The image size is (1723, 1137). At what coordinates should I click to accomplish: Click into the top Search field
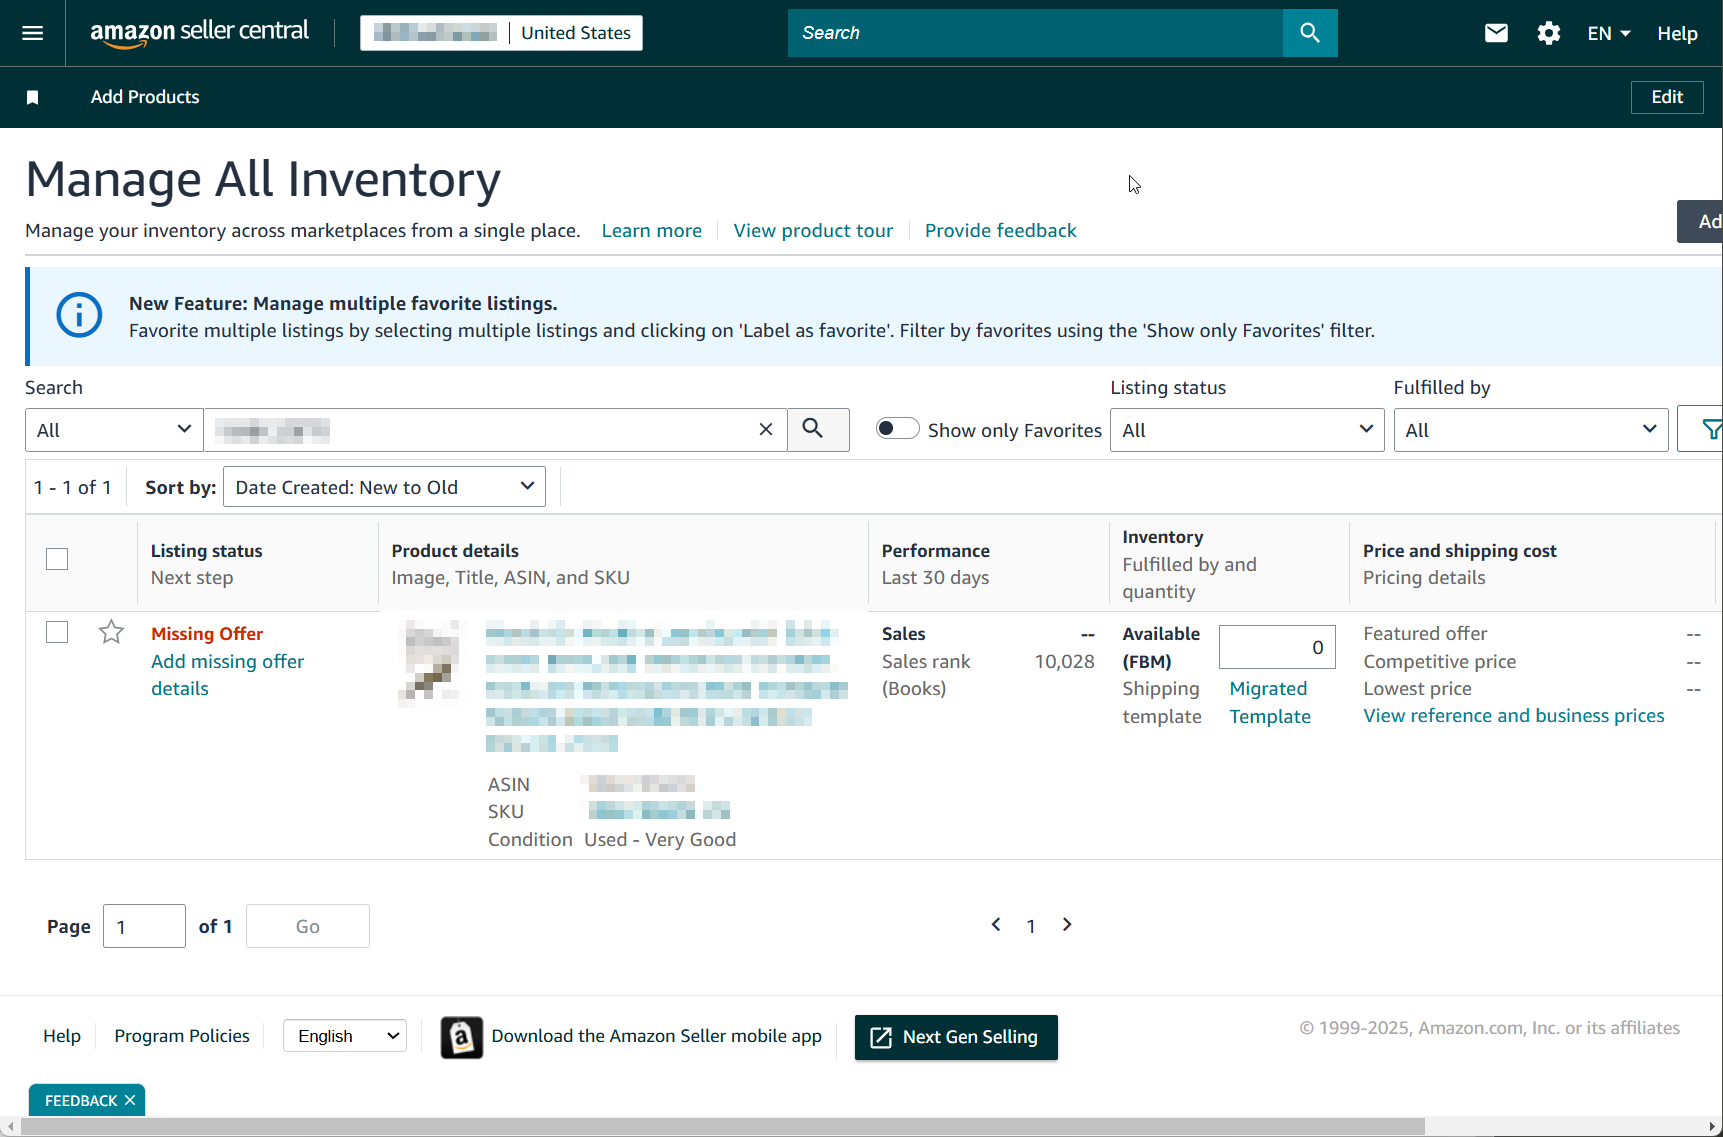pyautogui.click(x=1035, y=33)
